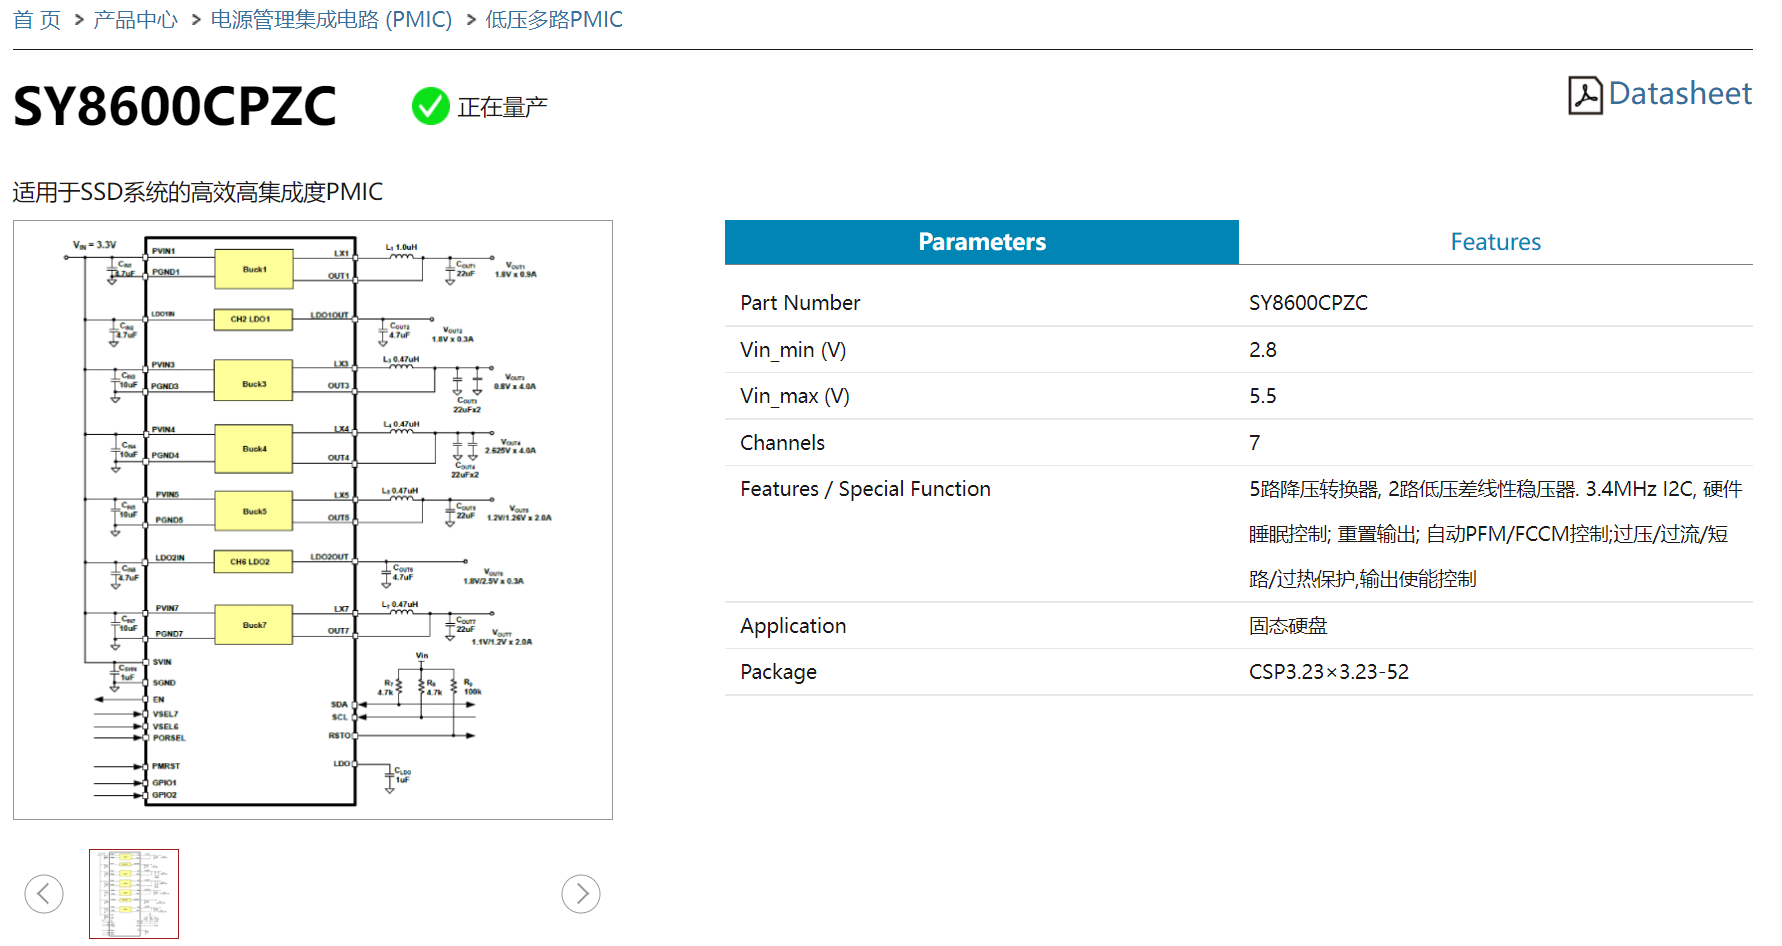The height and width of the screenshot is (946, 1782).
Task: Go to previous image with left arrow
Action: click(x=44, y=893)
